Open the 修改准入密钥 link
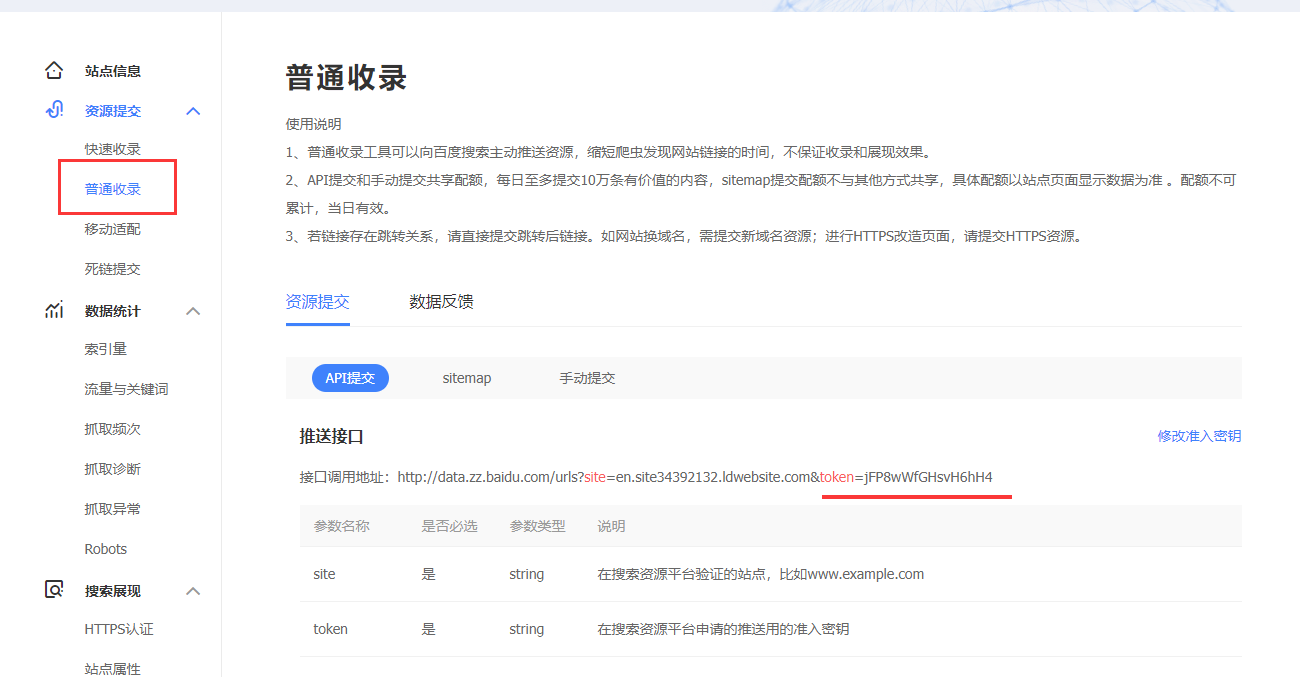The height and width of the screenshot is (677, 1300). 1199,435
